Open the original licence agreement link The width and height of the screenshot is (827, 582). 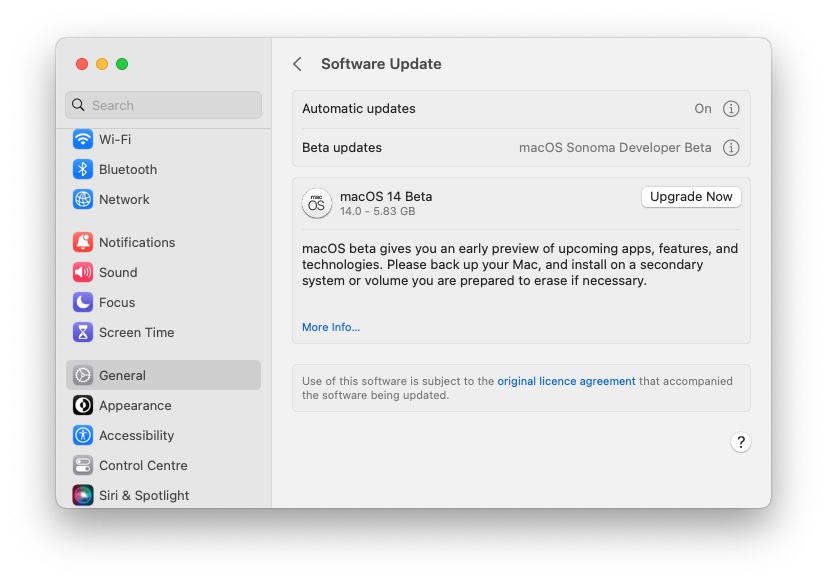coord(566,381)
